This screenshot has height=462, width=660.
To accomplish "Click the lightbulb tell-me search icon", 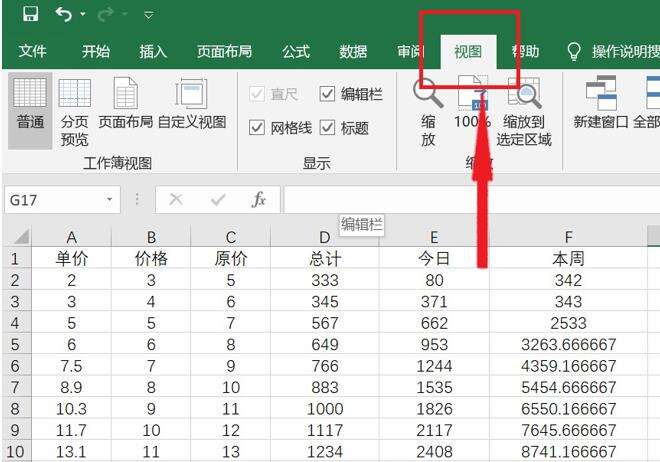I will (574, 51).
